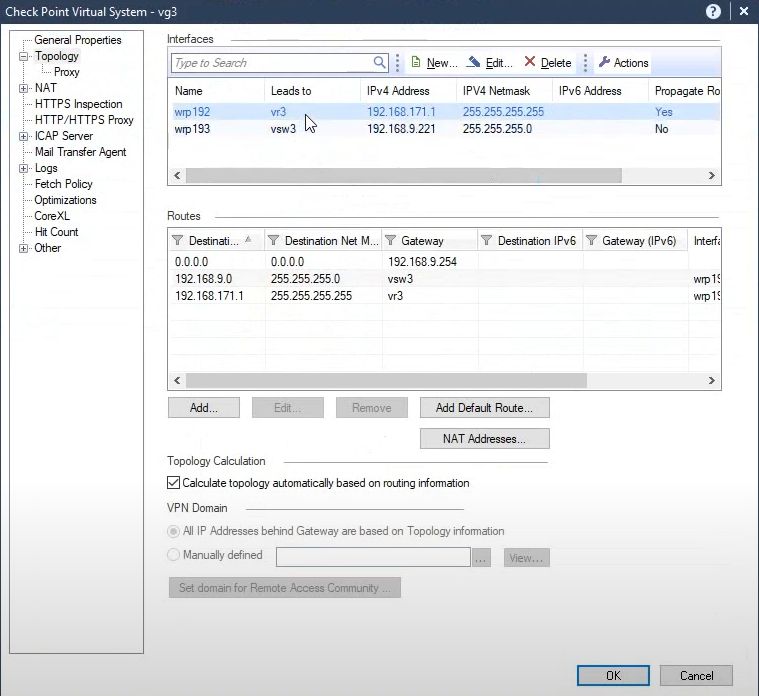
Task: Click NAT Addresses... button
Action: point(485,439)
